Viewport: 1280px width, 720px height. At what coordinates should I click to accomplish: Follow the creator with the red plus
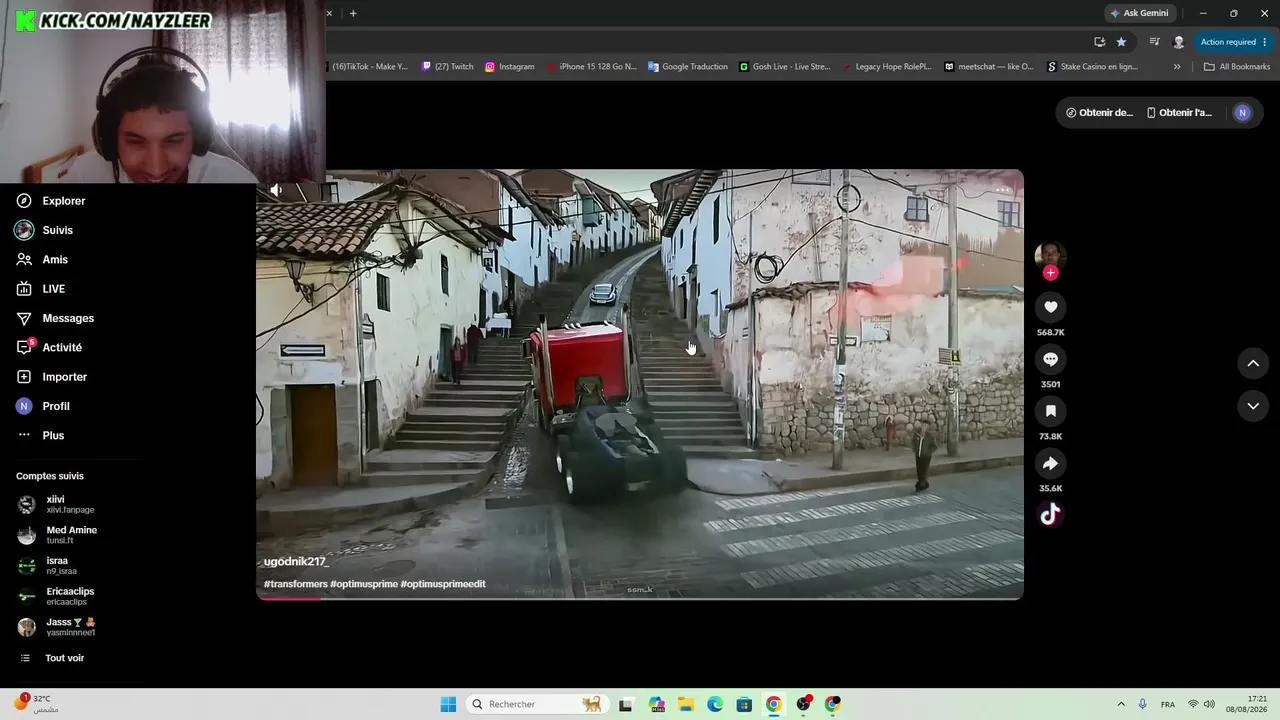click(x=1050, y=273)
